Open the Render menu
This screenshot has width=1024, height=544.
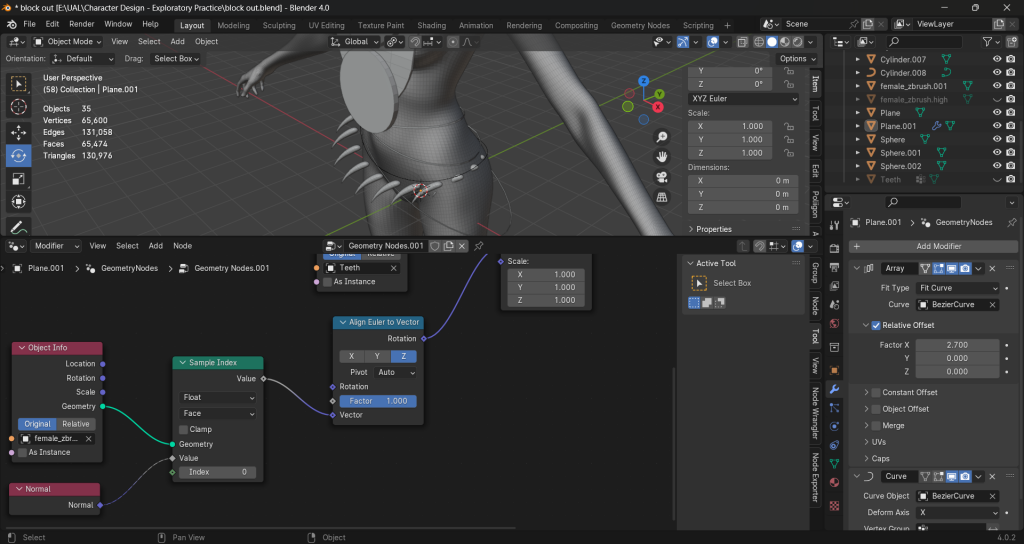[x=82, y=24]
